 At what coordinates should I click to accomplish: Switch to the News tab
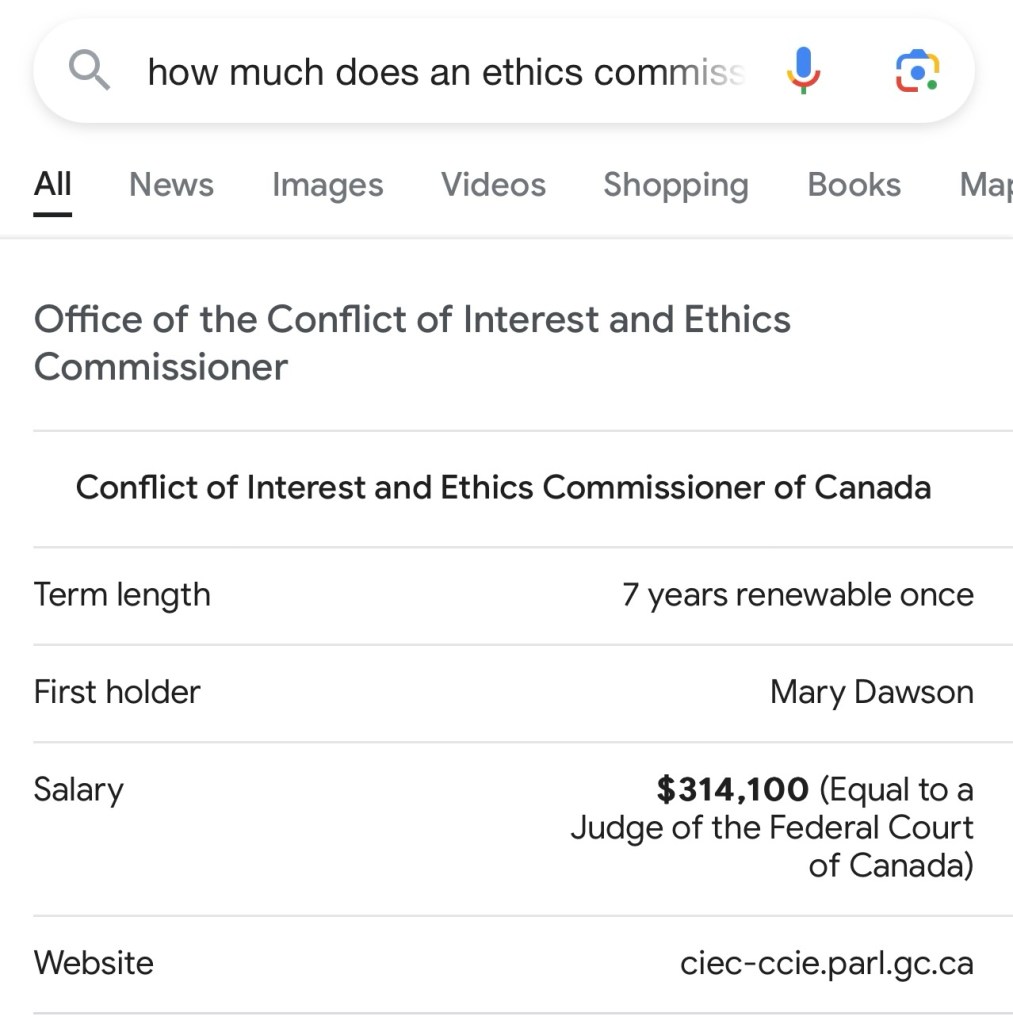(x=171, y=185)
